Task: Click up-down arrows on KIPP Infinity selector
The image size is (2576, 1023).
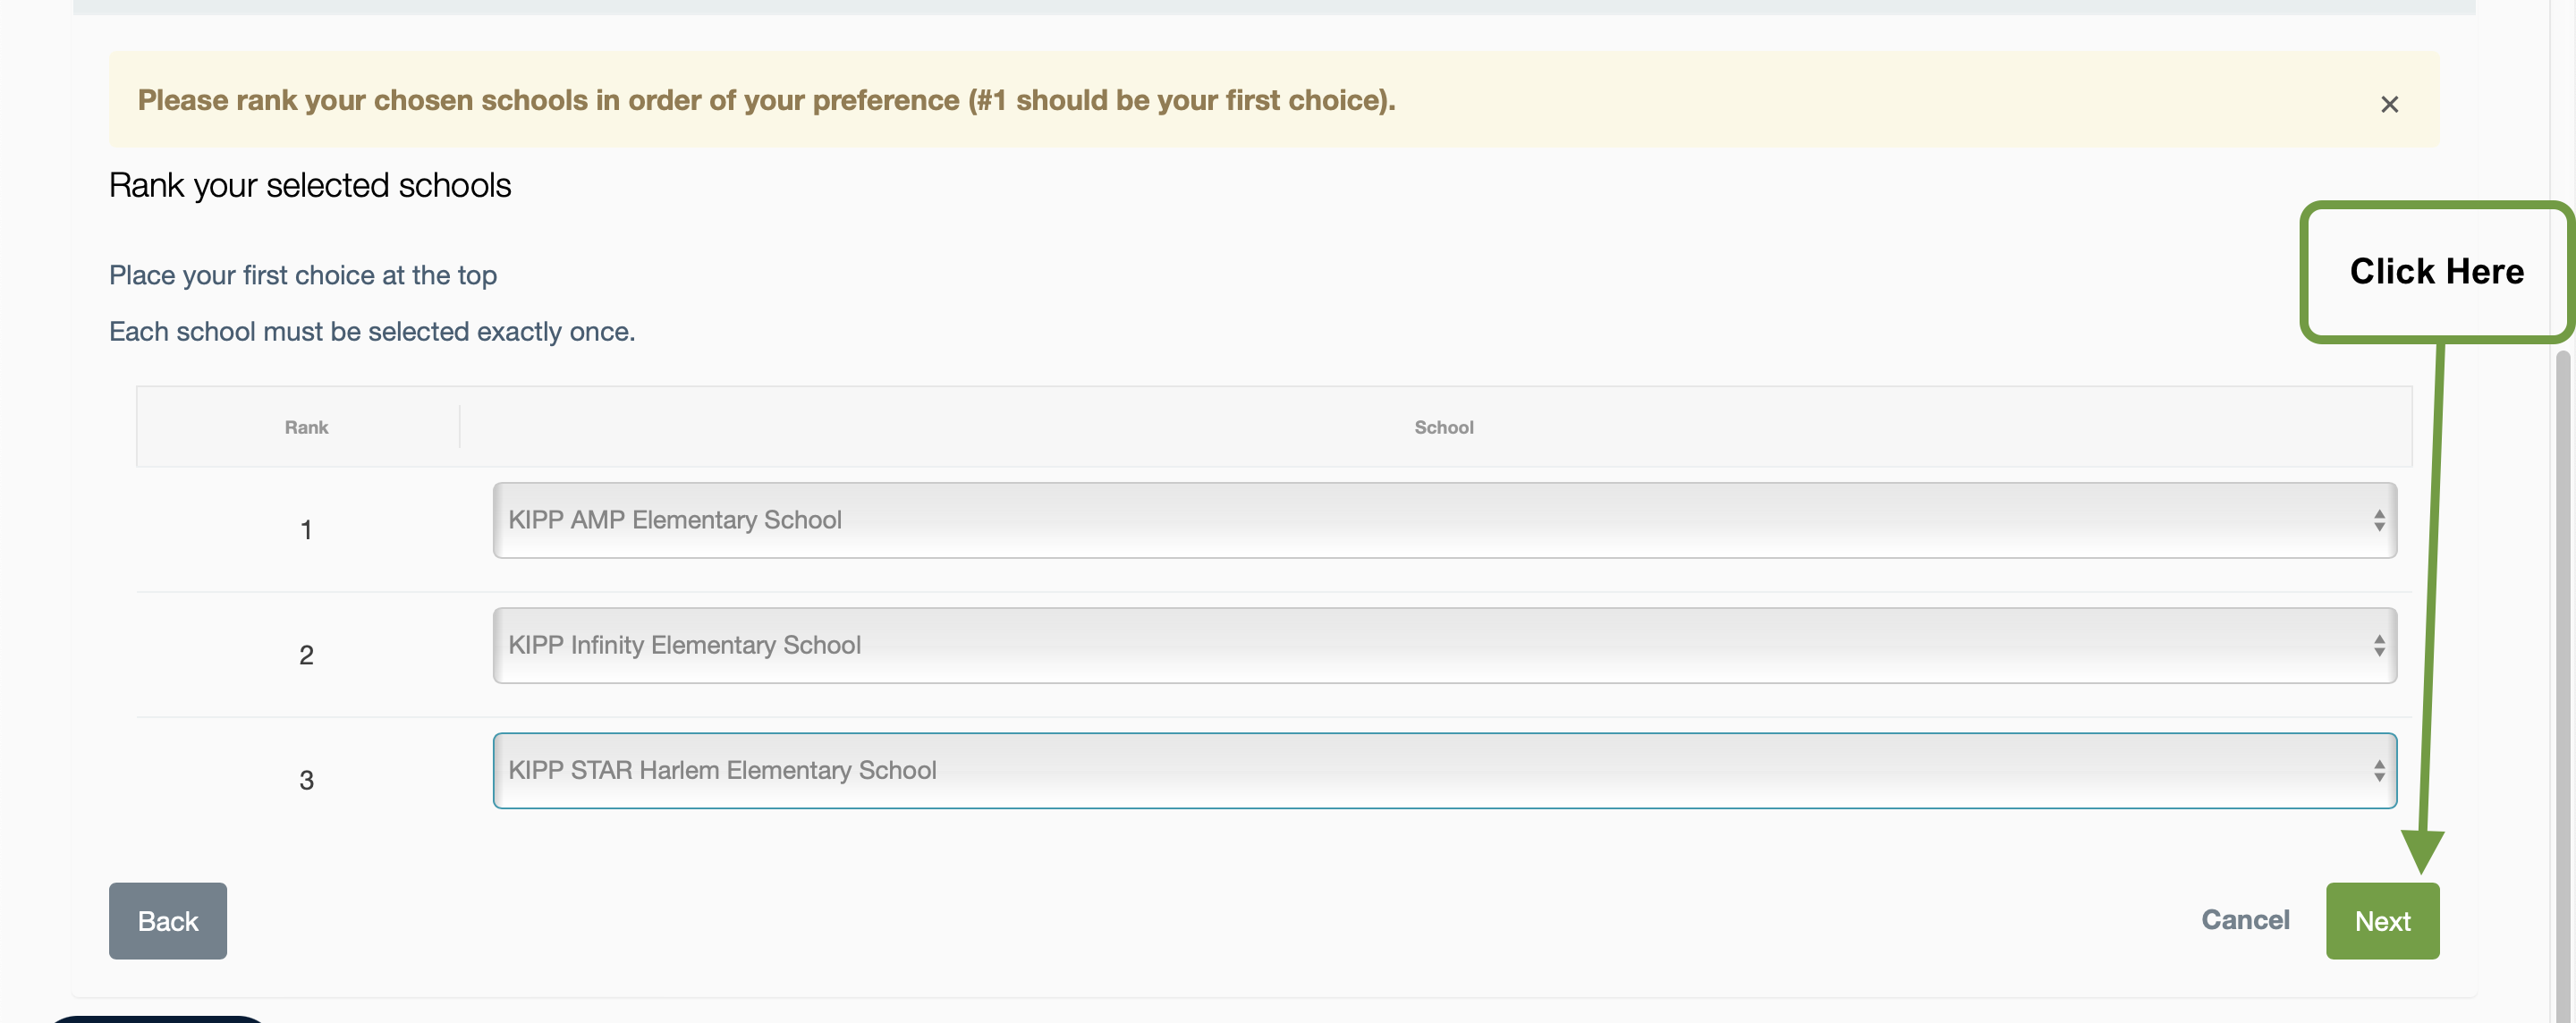Action: (x=2378, y=645)
